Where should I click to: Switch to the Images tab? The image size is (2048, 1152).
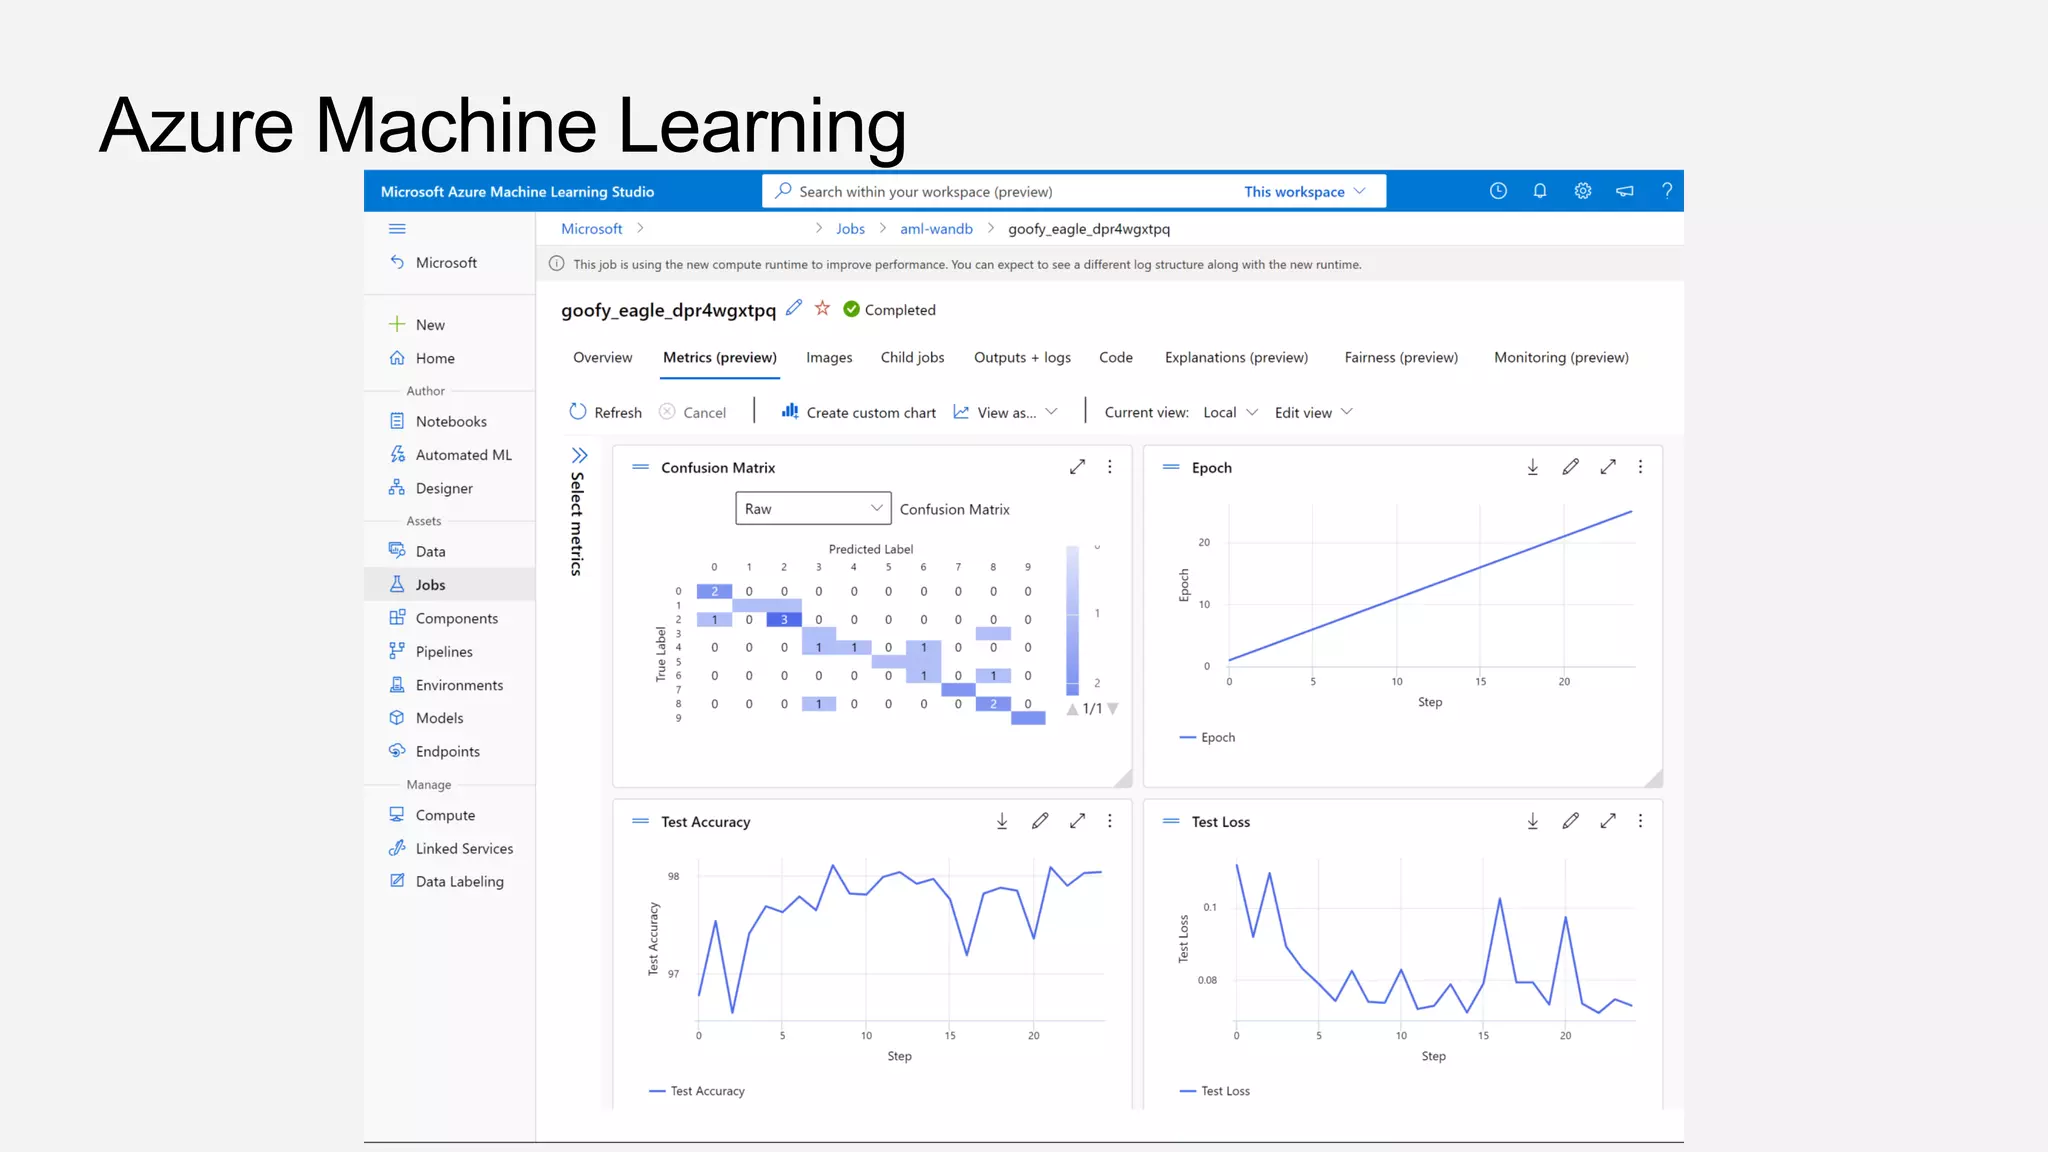coord(829,357)
